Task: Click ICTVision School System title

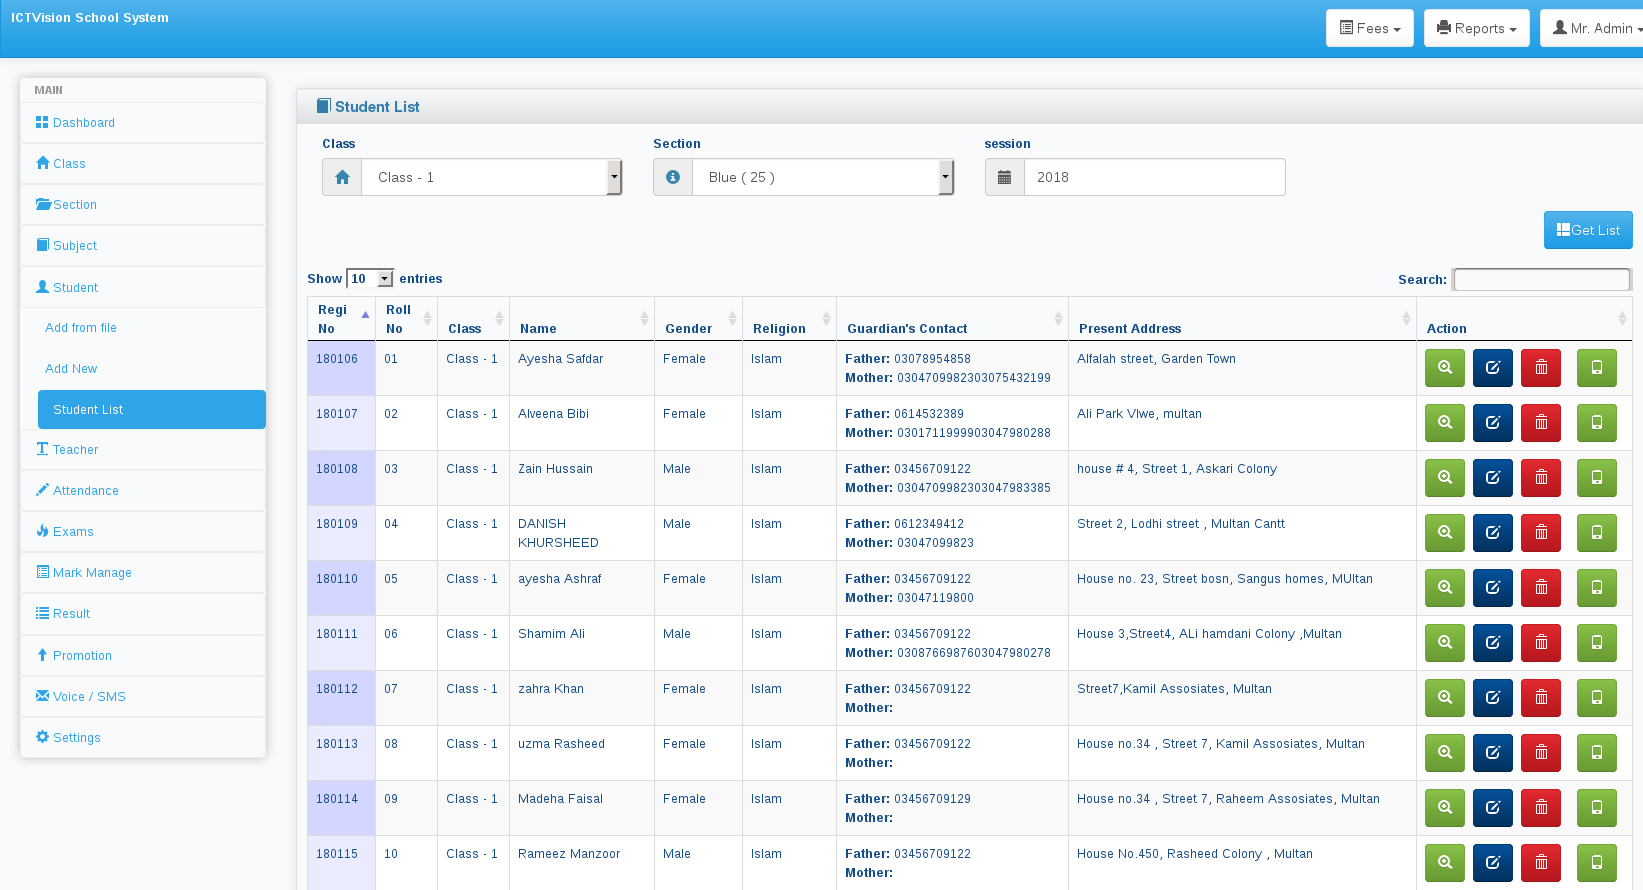Action: 90,18
